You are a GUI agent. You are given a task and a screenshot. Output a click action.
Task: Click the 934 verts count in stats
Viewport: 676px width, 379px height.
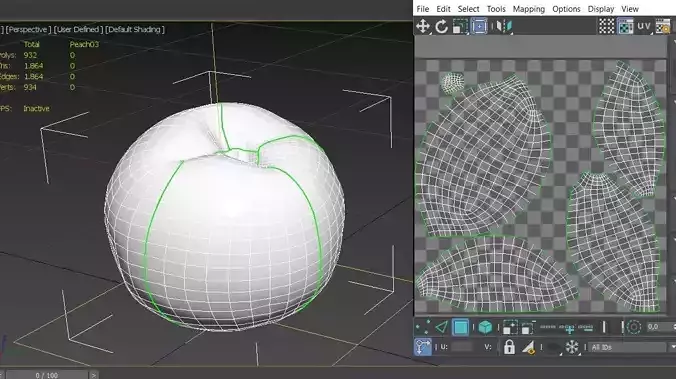(30, 87)
